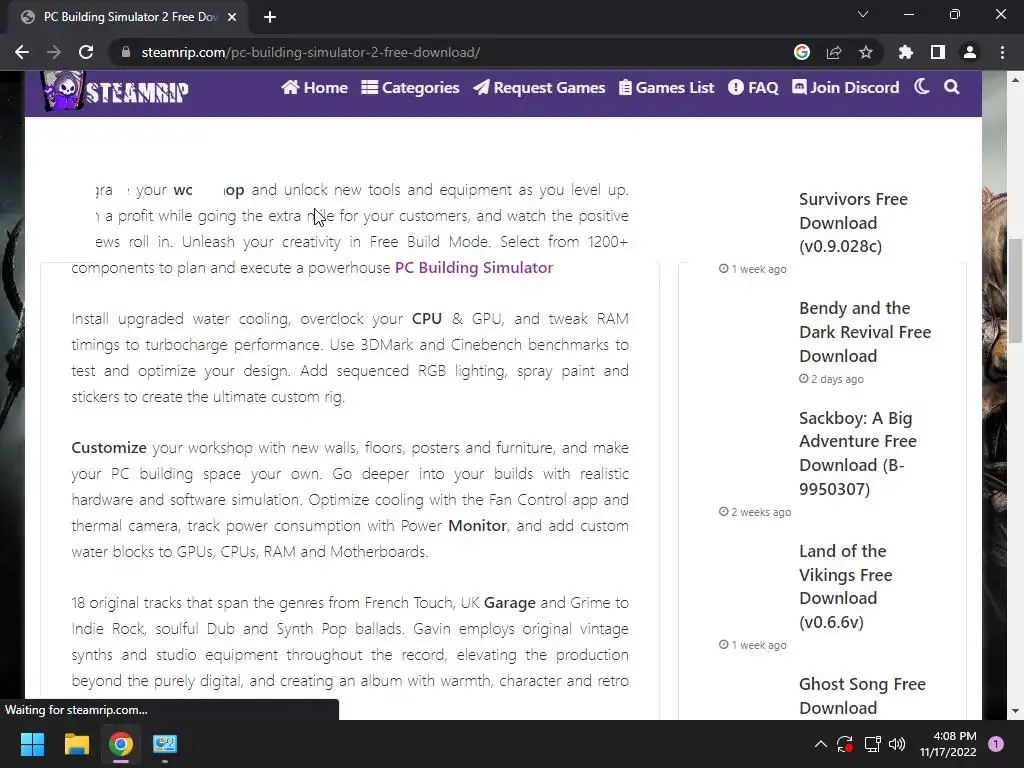The image size is (1024, 768).
Task: Expand the tab search chevron
Action: pyautogui.click(x=863, y=14)
